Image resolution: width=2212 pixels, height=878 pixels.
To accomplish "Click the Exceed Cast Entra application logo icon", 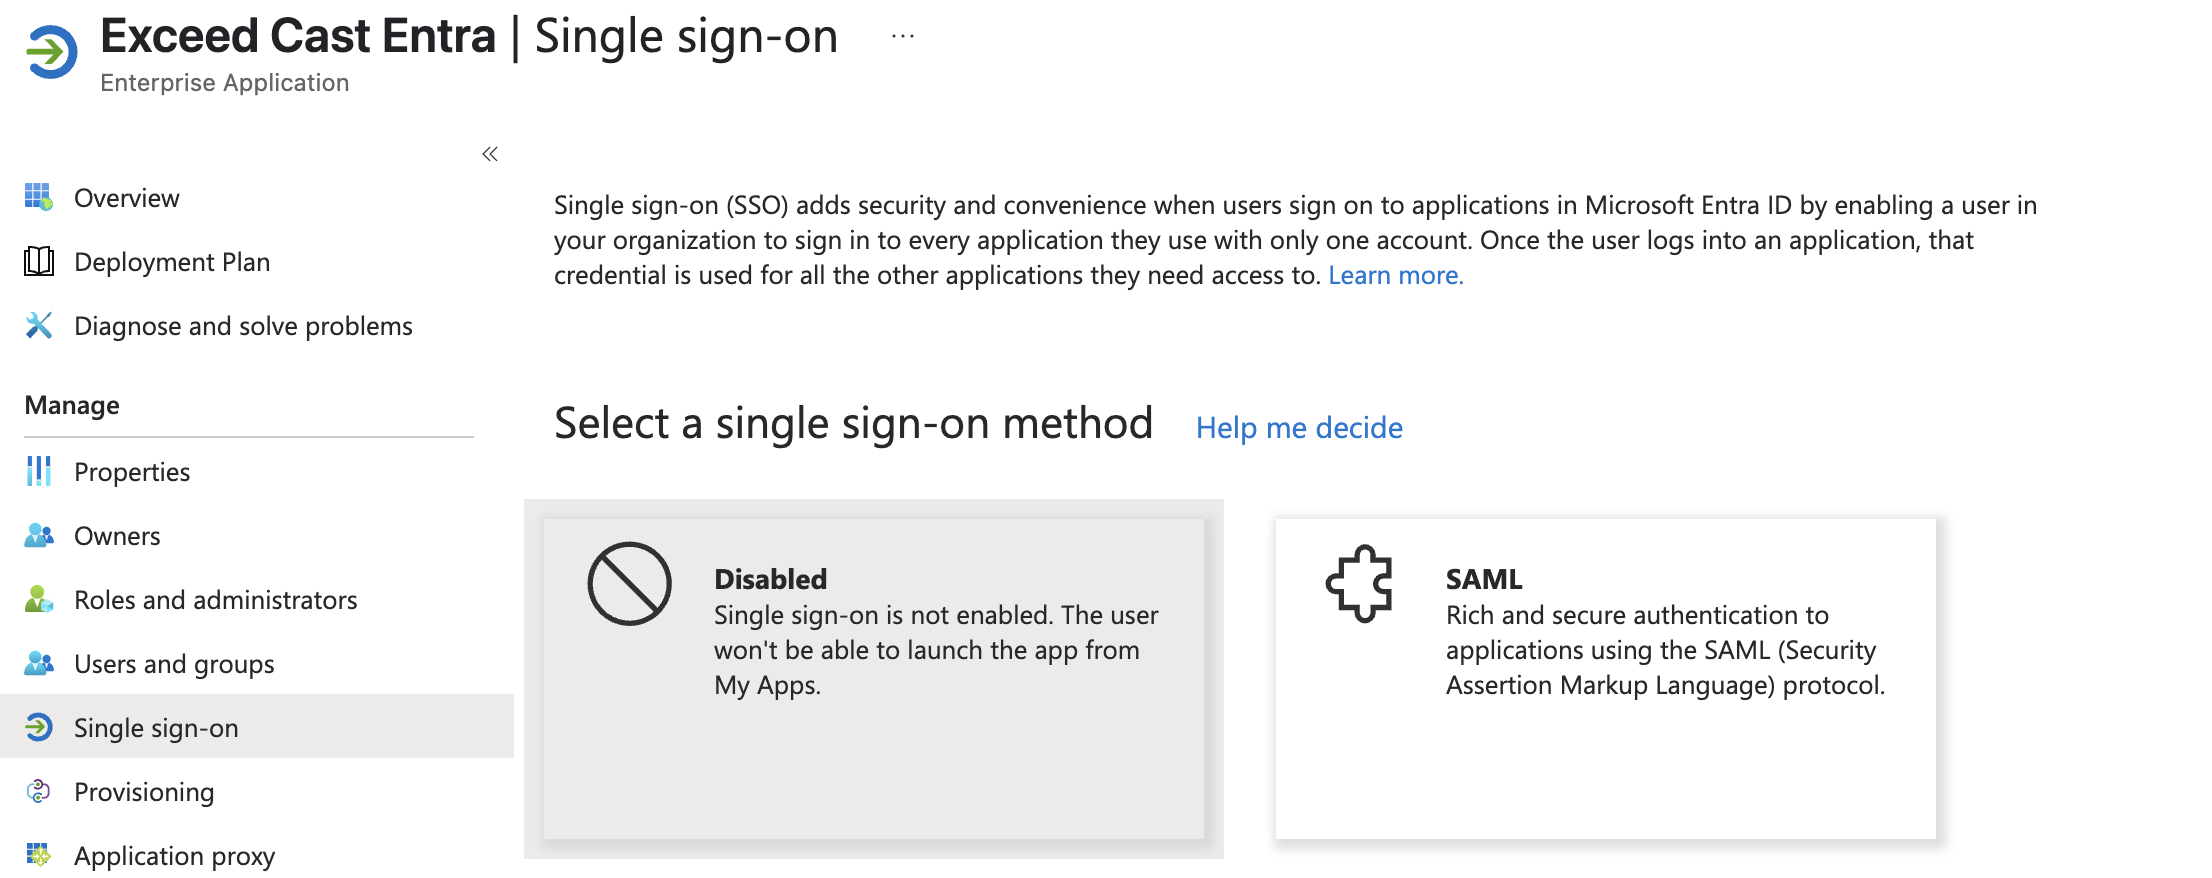I will [51, 51].
